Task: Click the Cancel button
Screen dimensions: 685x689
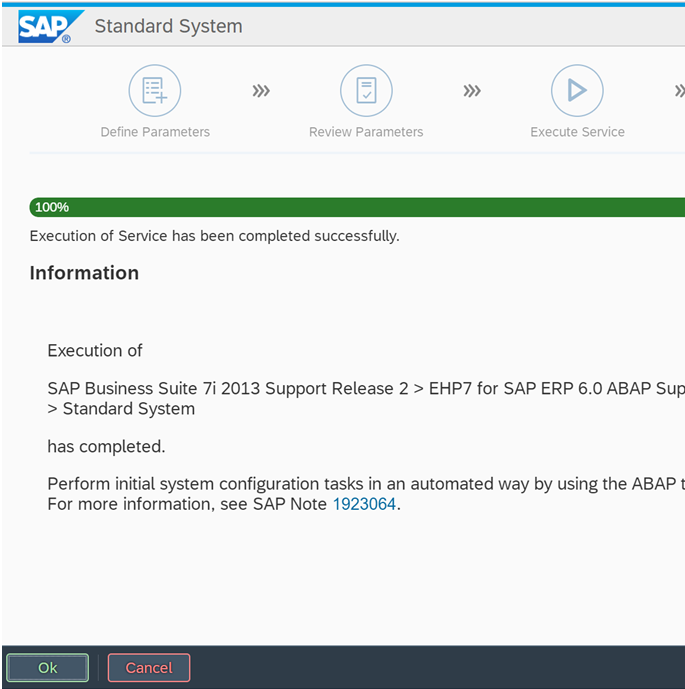Action: pyautogui.click(x=149, y=667)
